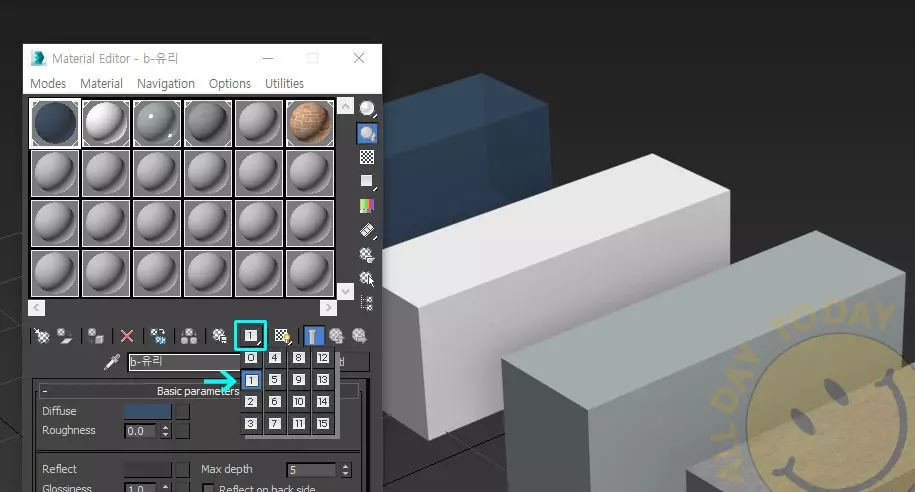Open the Sample Type sphere flyout
The width and height of the screenshot is (915, 492).
[367, 109]
